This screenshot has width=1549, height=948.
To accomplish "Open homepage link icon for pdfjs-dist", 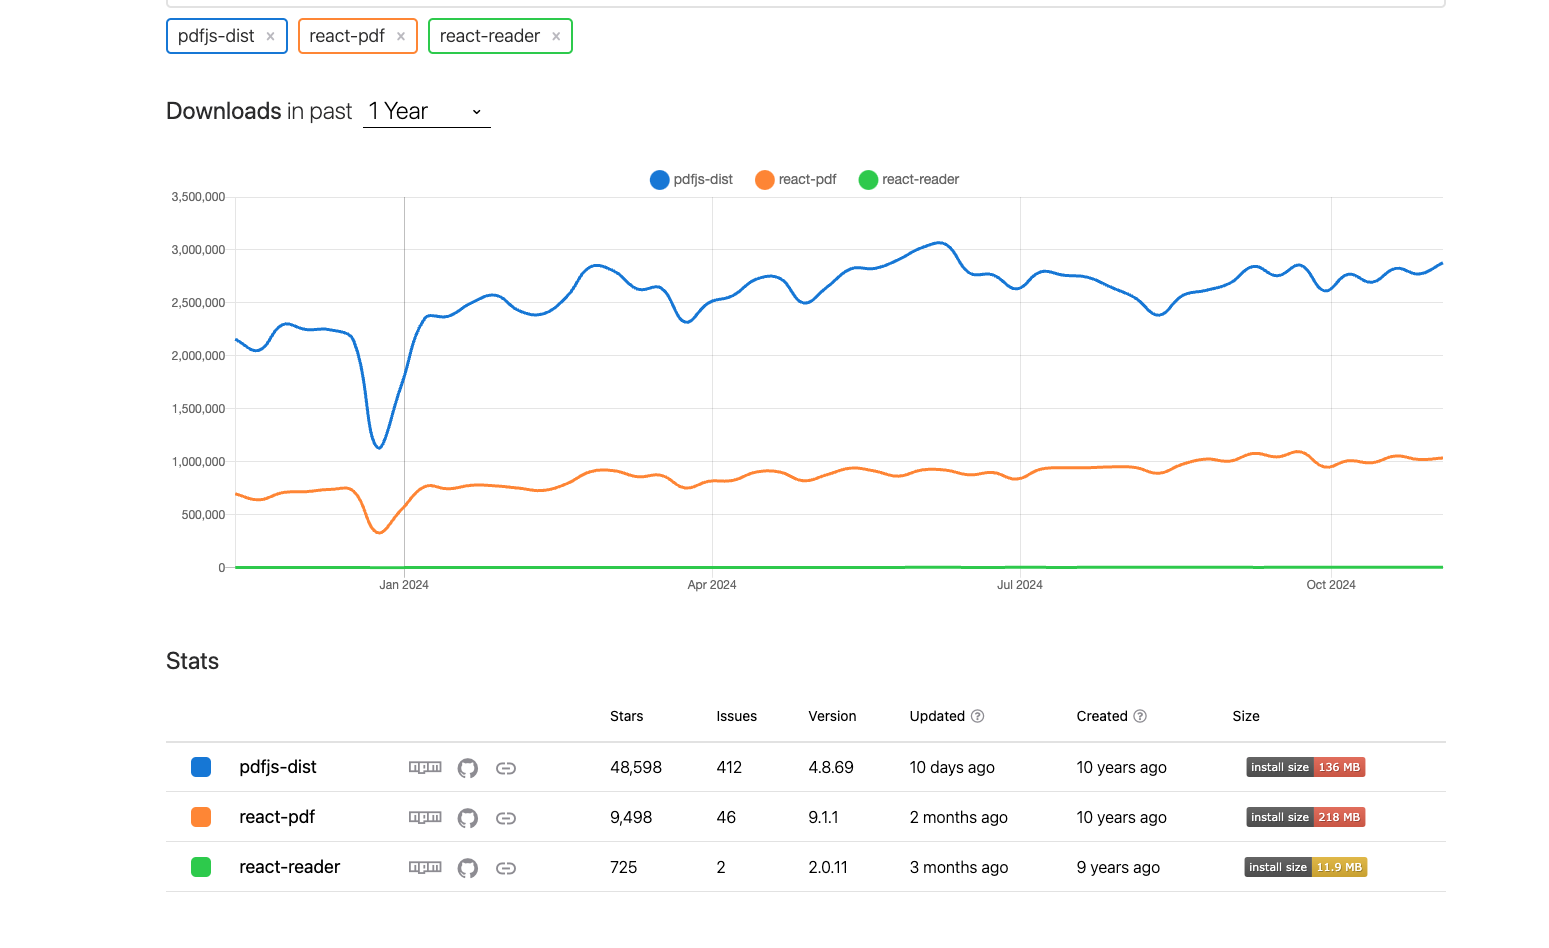I will click(506, 768).
